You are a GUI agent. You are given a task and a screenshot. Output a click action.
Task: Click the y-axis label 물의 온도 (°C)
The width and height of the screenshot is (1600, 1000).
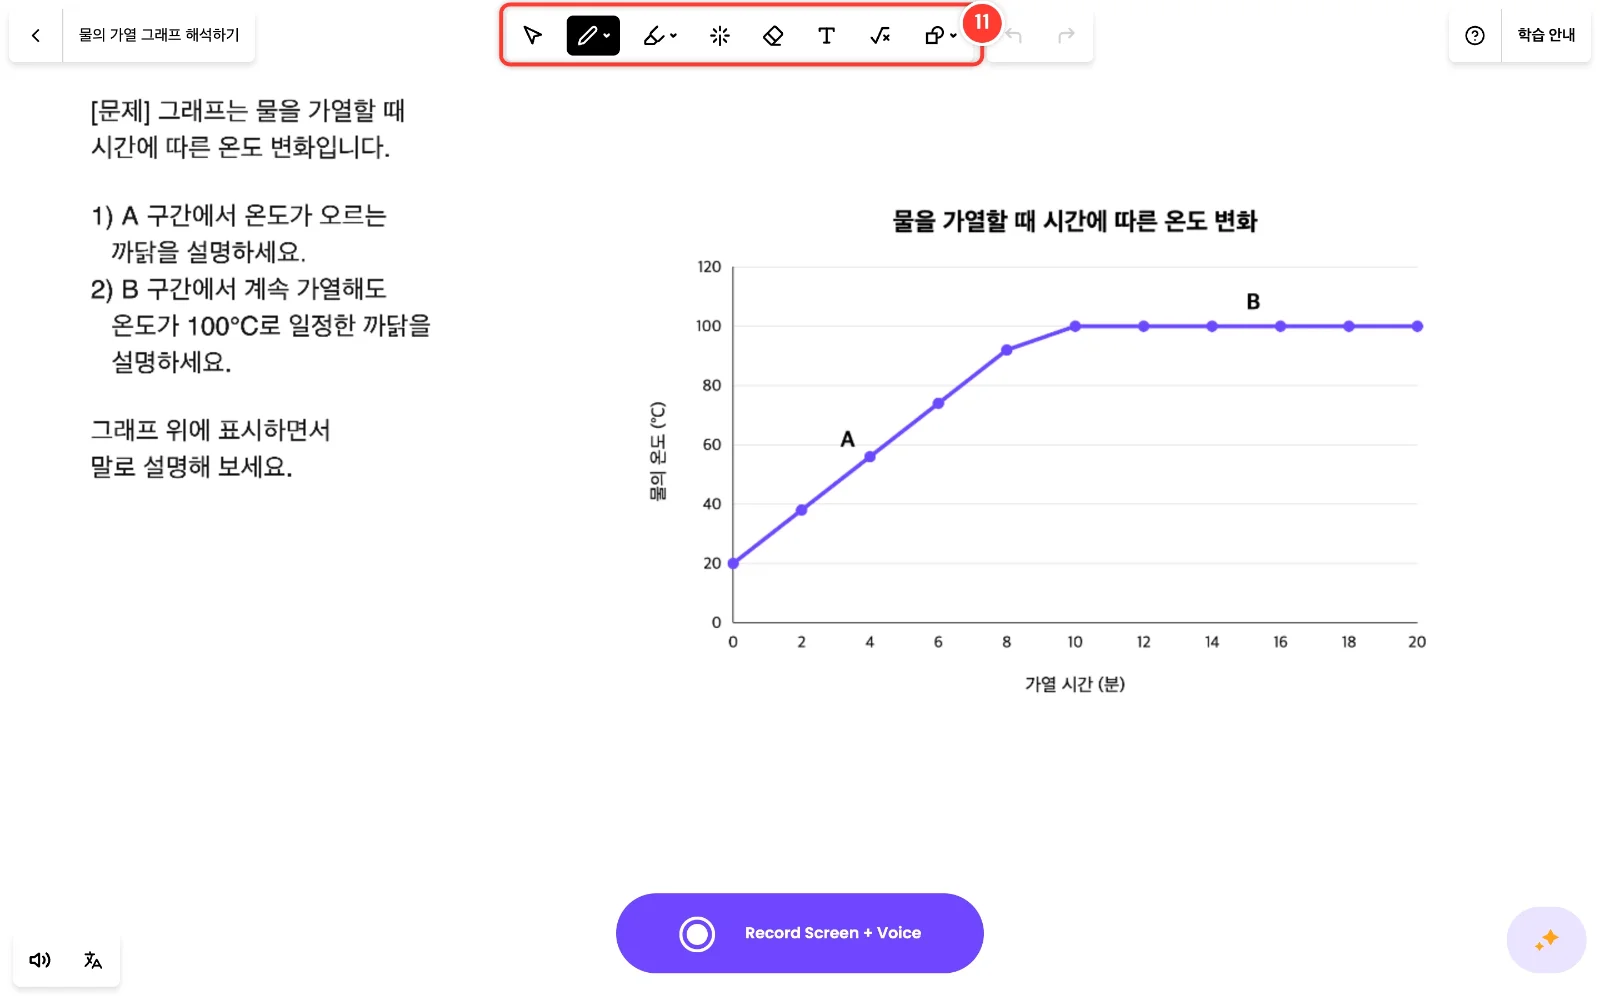click(x=657, y=451)
